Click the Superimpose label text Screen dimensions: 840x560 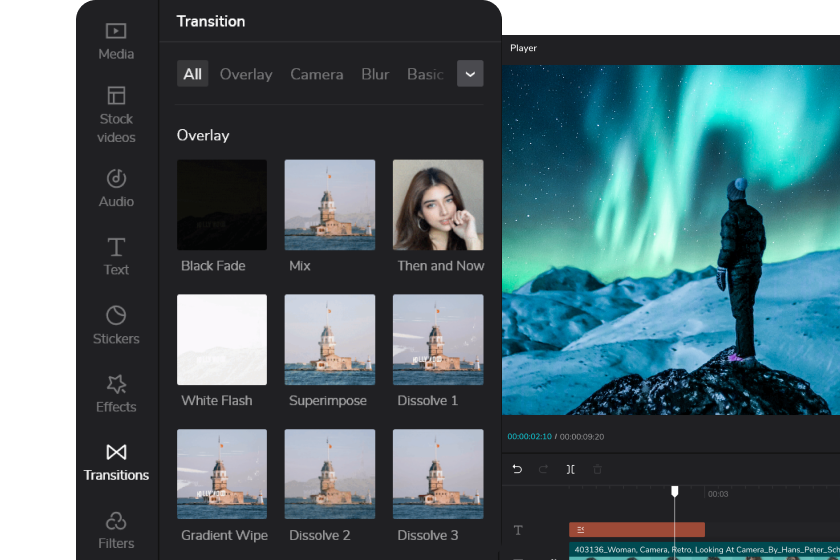[x=327, y=400]
